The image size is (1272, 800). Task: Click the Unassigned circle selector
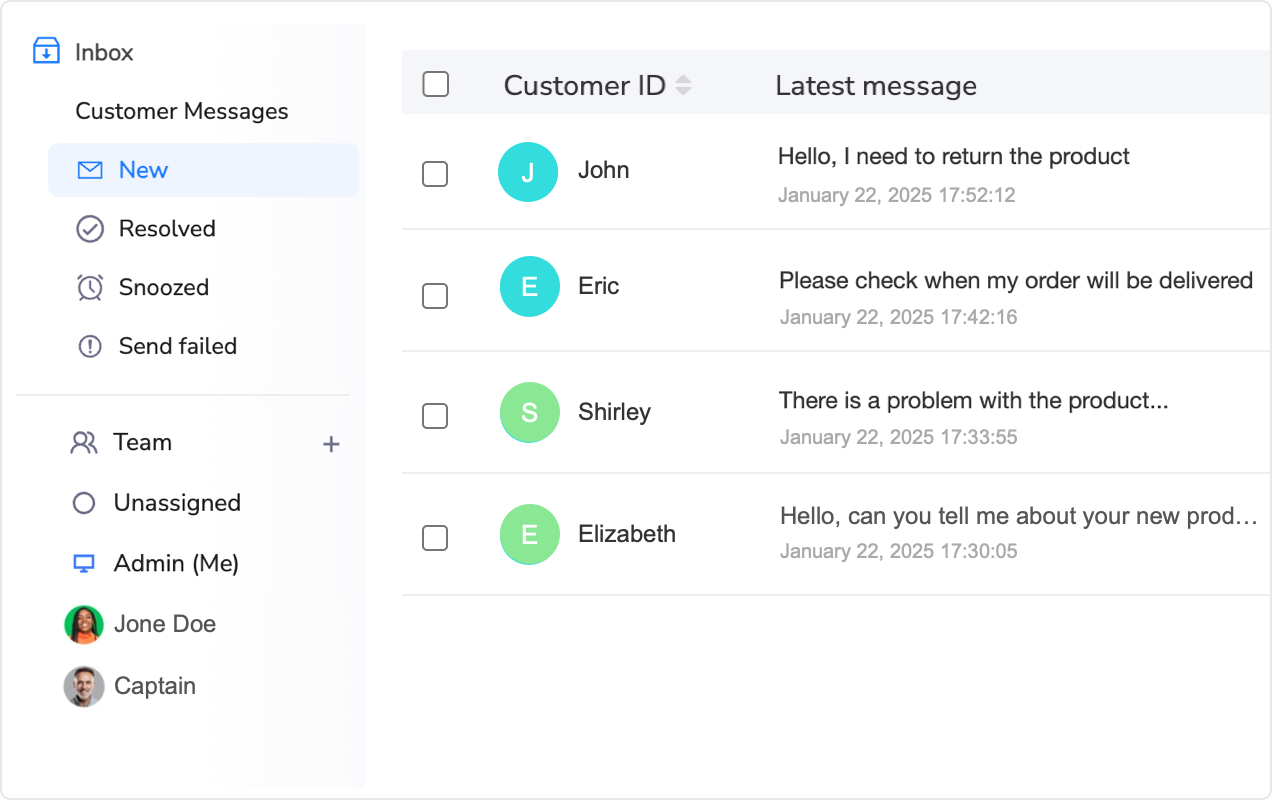pyautogui.click(x=85, y=502)
